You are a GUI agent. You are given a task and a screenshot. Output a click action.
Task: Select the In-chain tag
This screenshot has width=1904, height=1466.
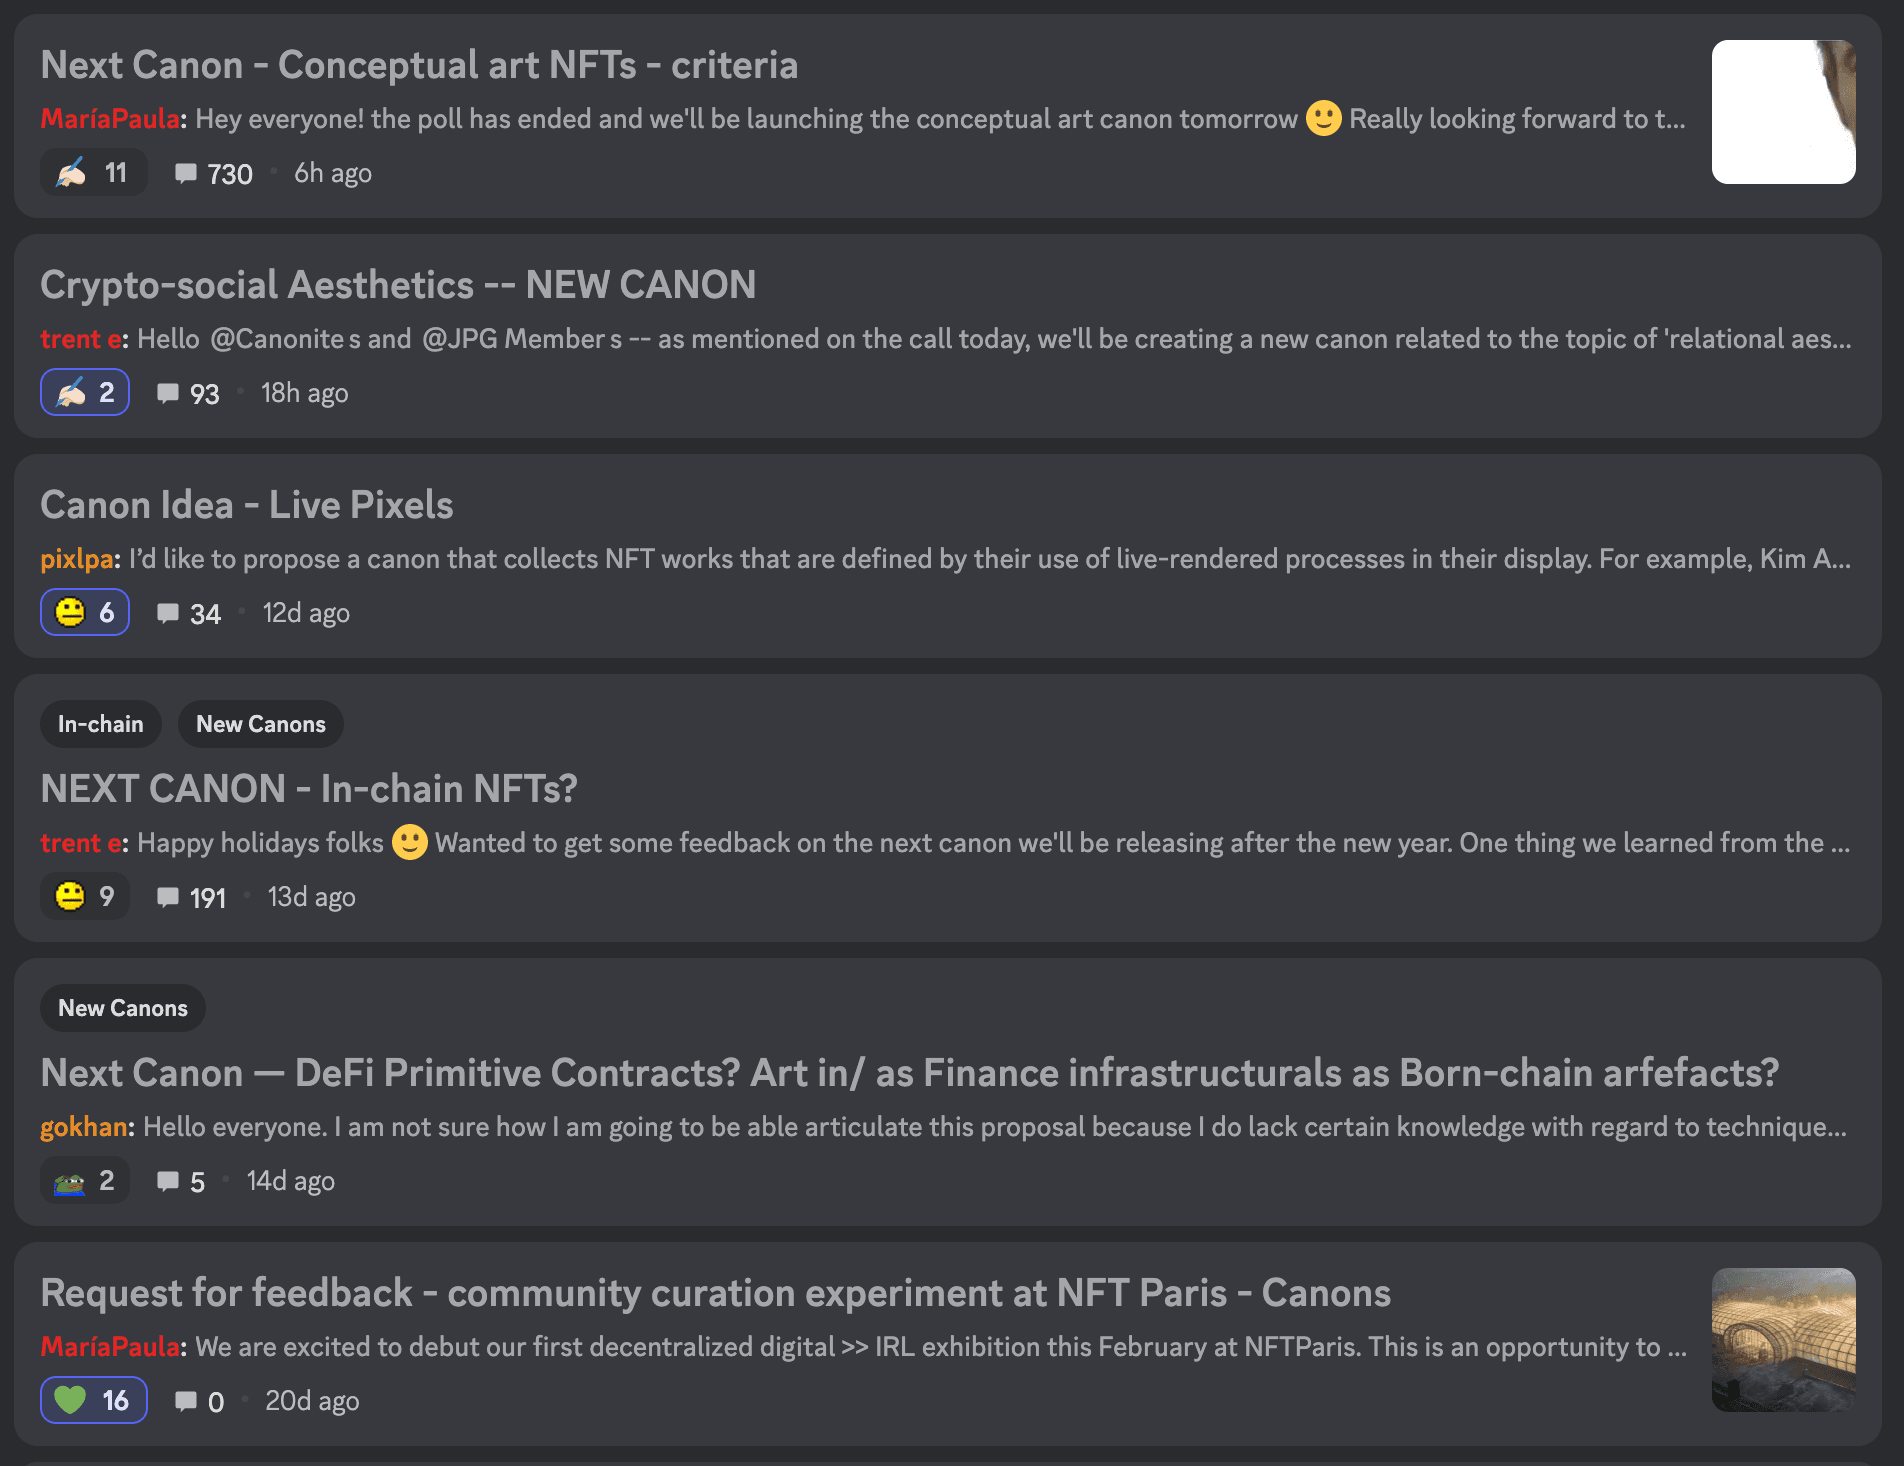101,724
